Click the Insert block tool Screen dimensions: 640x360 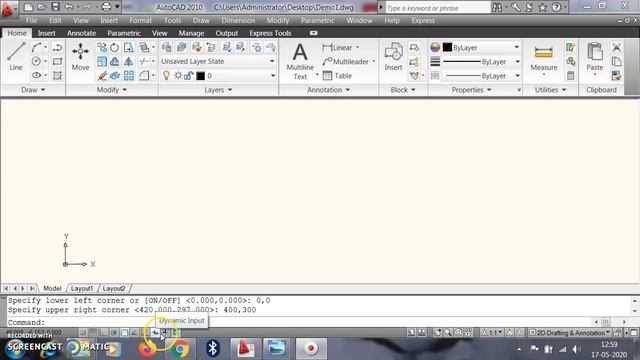[393, 57]
